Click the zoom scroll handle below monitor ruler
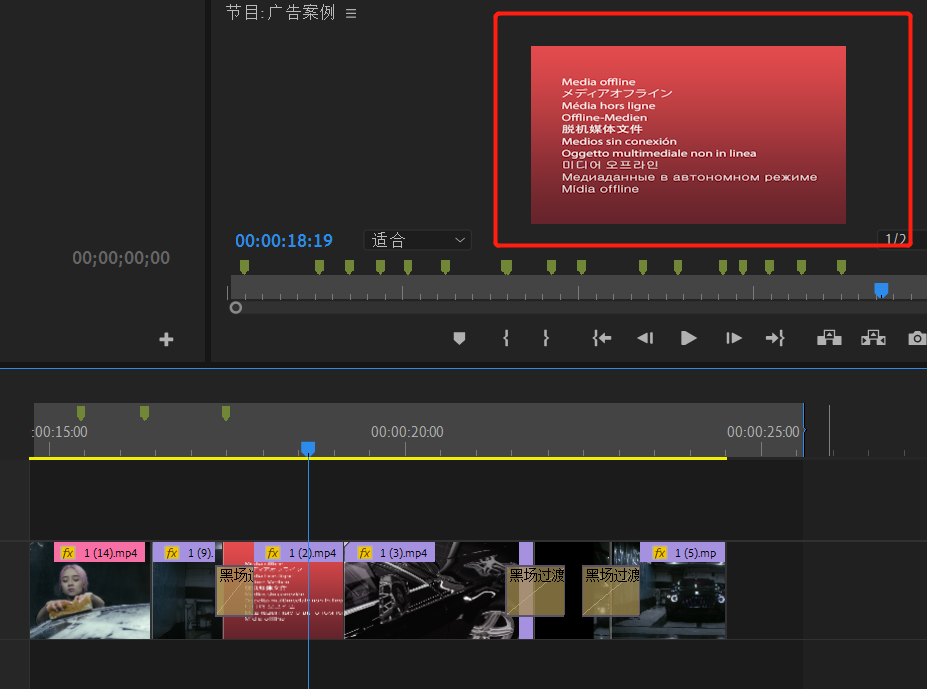927x689 pixels. (x=236, y=308)
